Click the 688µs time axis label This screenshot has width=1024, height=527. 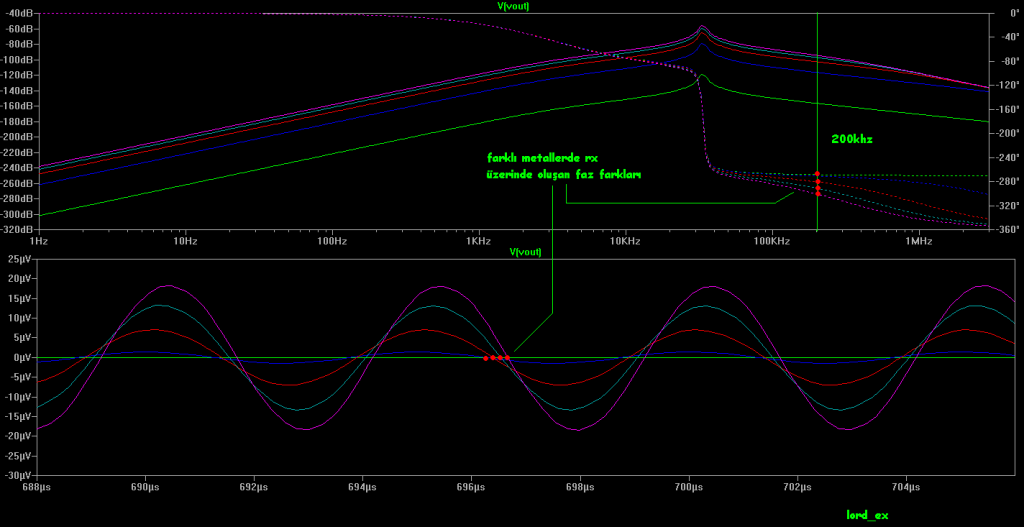(x=37, y=487)
